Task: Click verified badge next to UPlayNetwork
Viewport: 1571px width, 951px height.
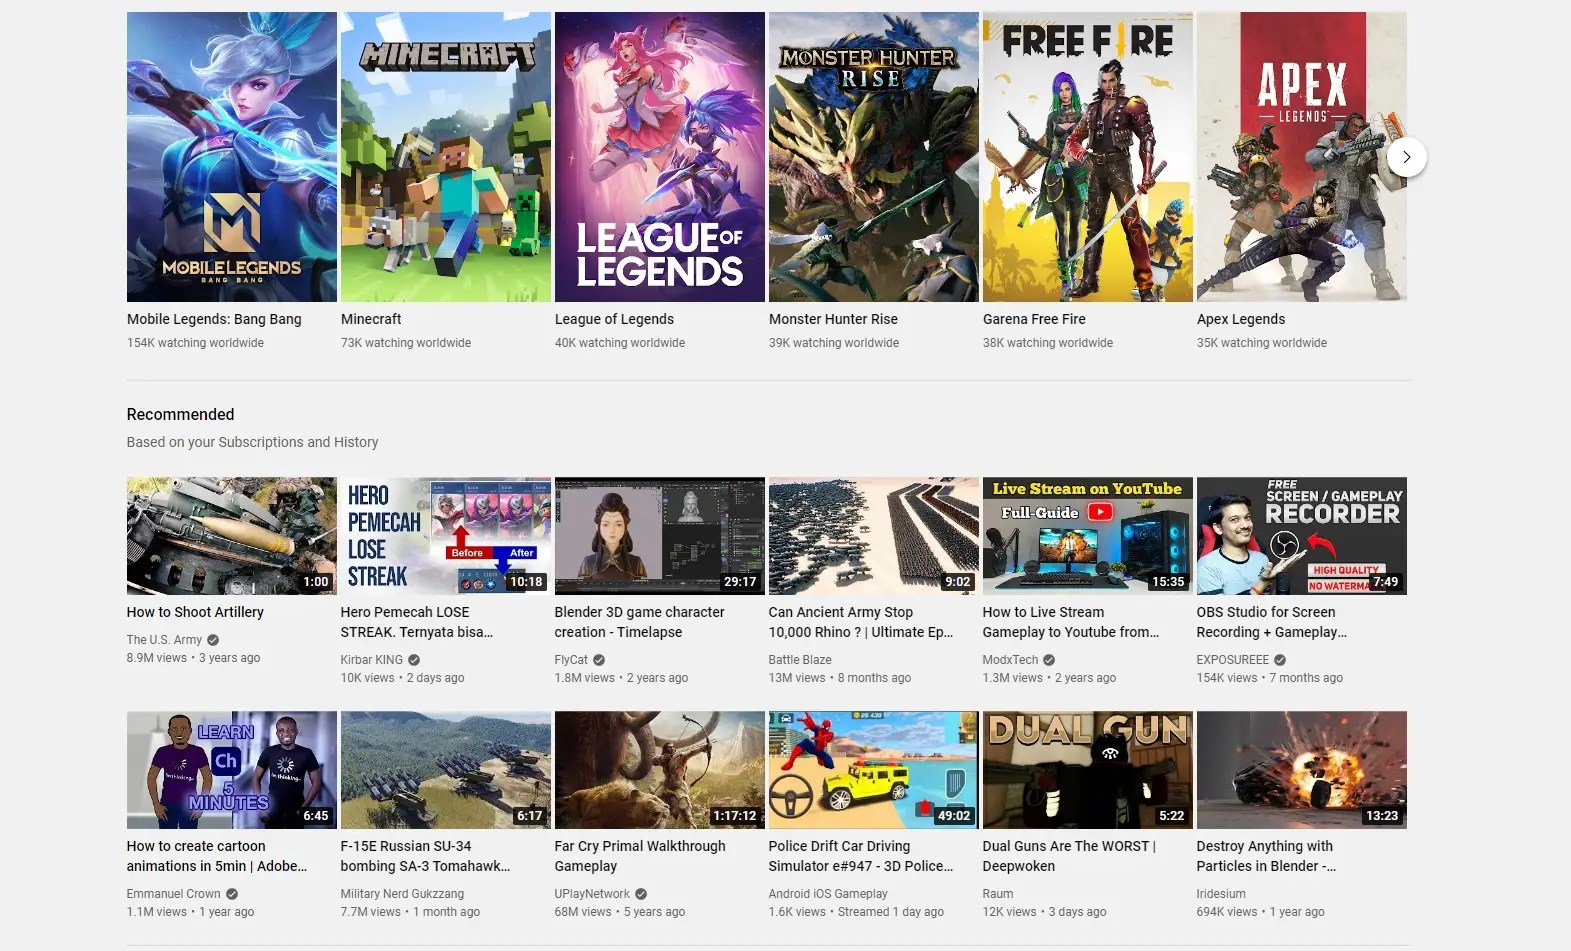Action: pos(641,894)
